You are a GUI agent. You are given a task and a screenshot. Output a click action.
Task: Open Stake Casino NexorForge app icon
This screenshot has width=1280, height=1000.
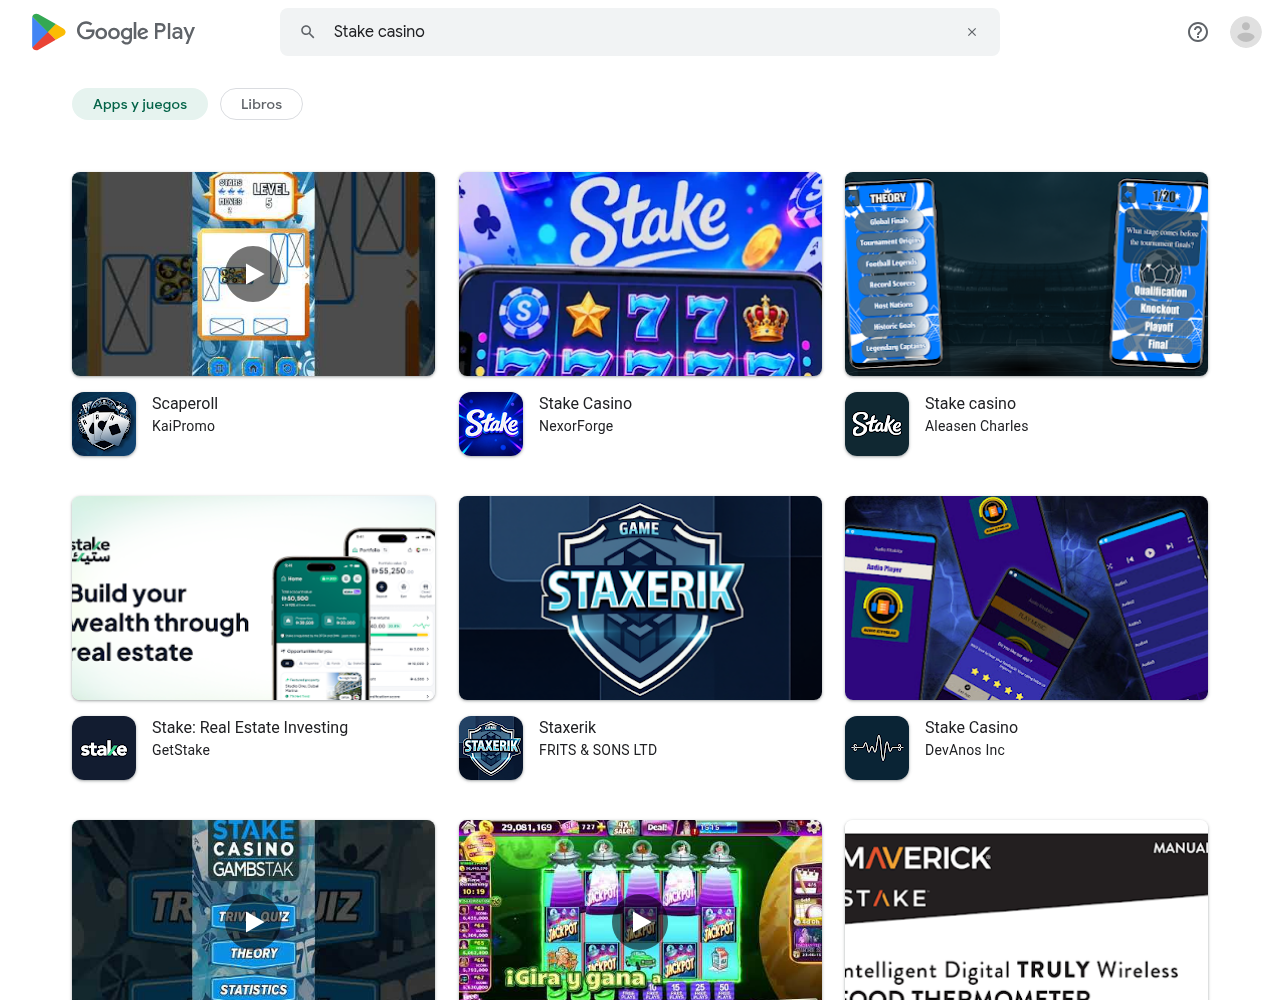[491, 424]
